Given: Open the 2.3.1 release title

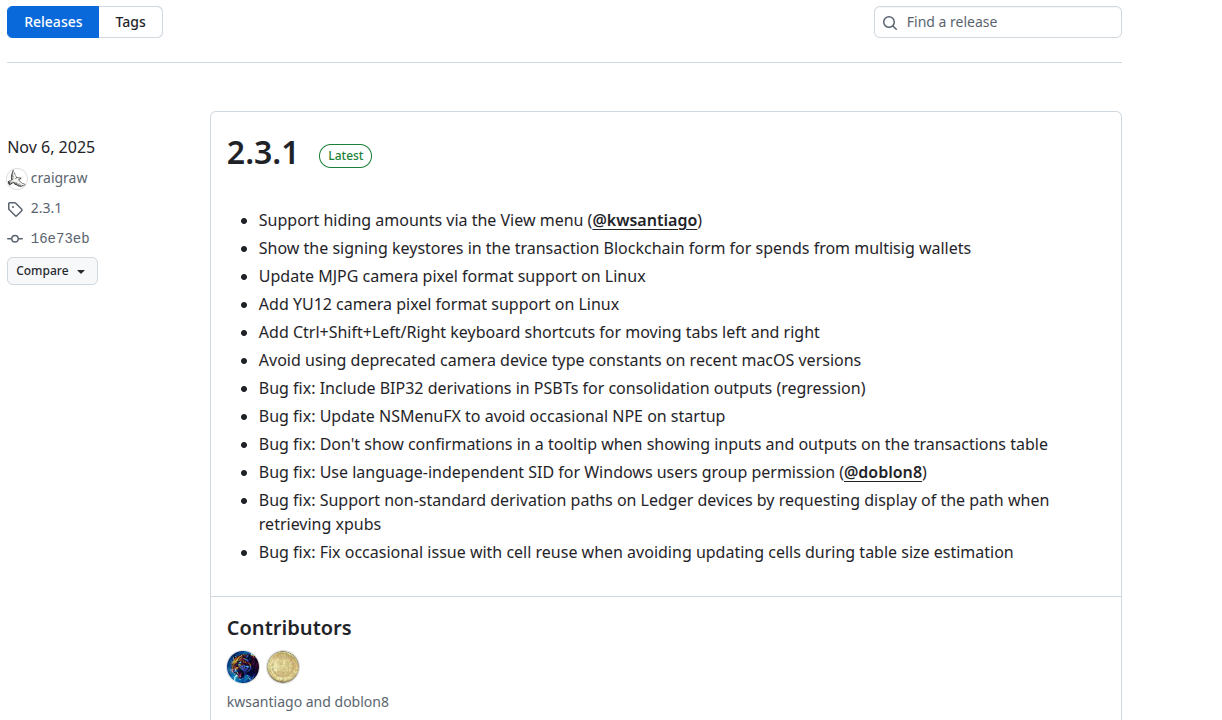Looking at the screenshot, I should pos(262,153).
